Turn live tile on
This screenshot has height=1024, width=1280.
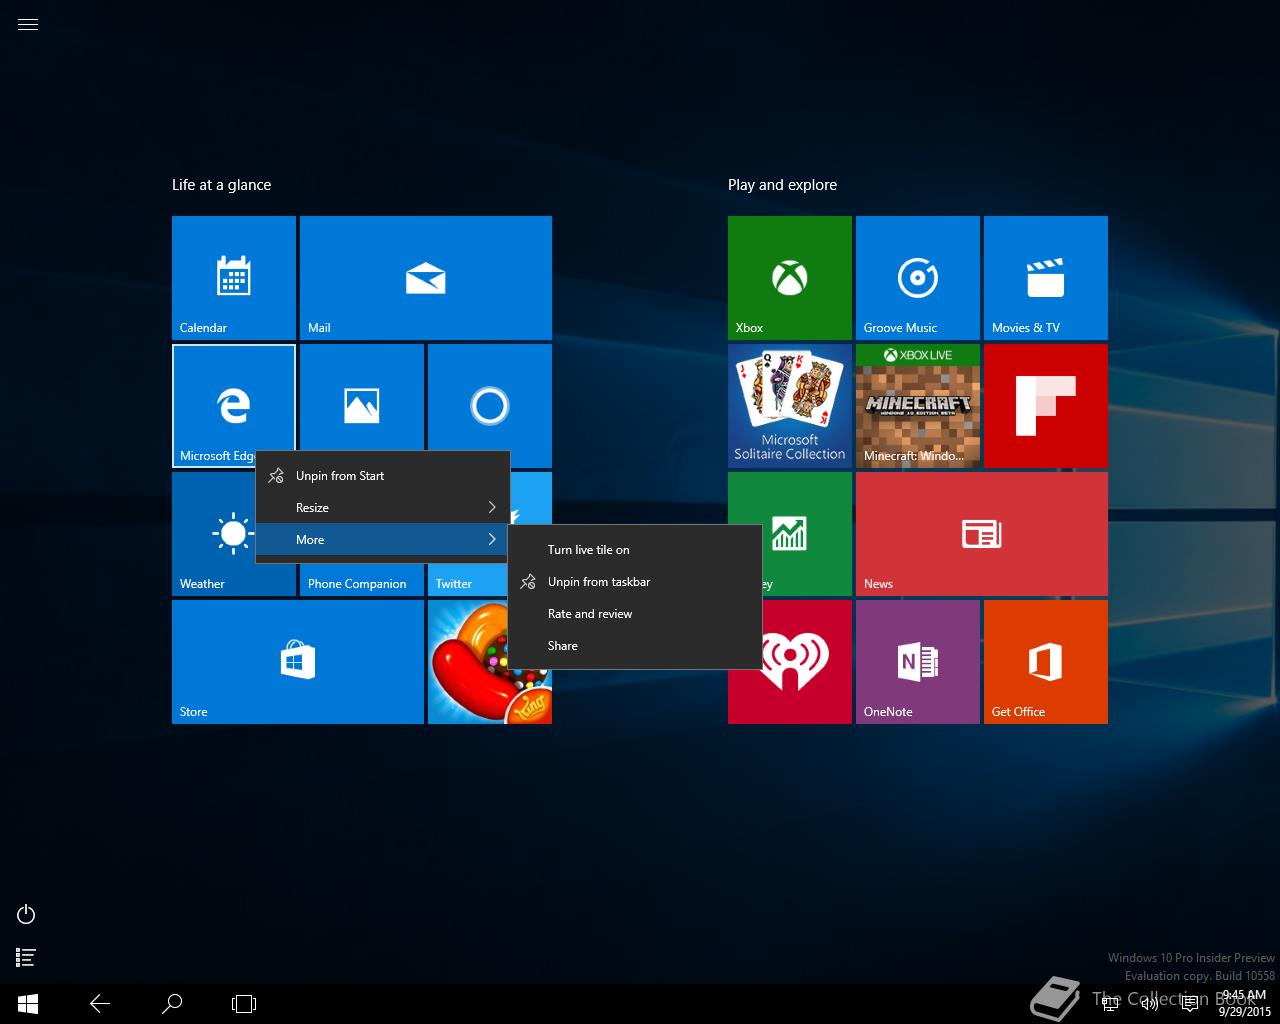635,550
